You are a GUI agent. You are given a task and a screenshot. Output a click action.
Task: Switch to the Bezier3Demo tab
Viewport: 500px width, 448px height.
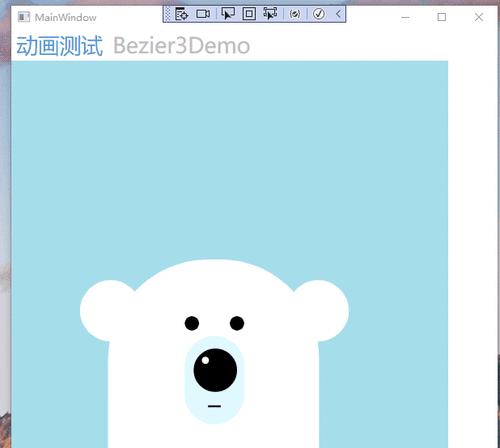[x=182, y=46]
